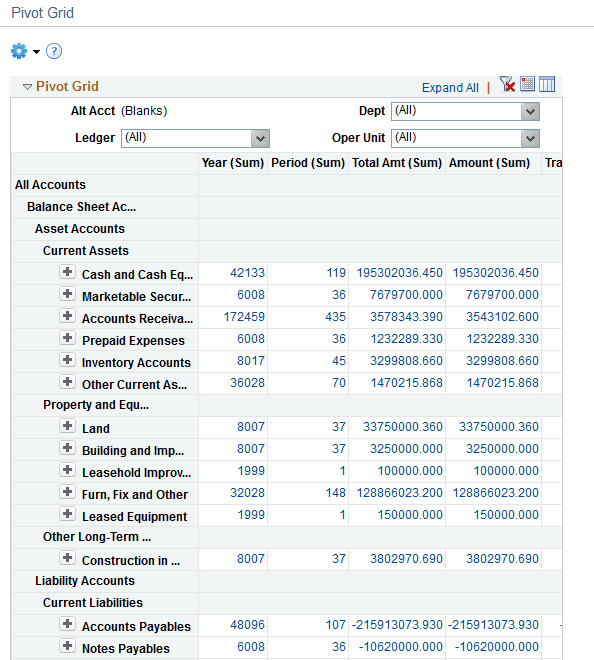This screenshot has width=594, height=660.
Task: Select the Other Long-Term ... row
Action: (97, 537)
